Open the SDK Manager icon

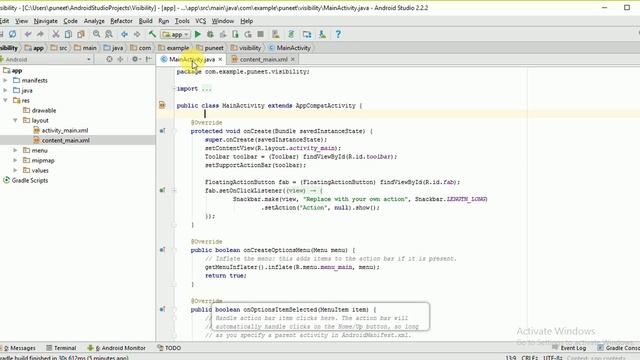[x=322, y=34]
